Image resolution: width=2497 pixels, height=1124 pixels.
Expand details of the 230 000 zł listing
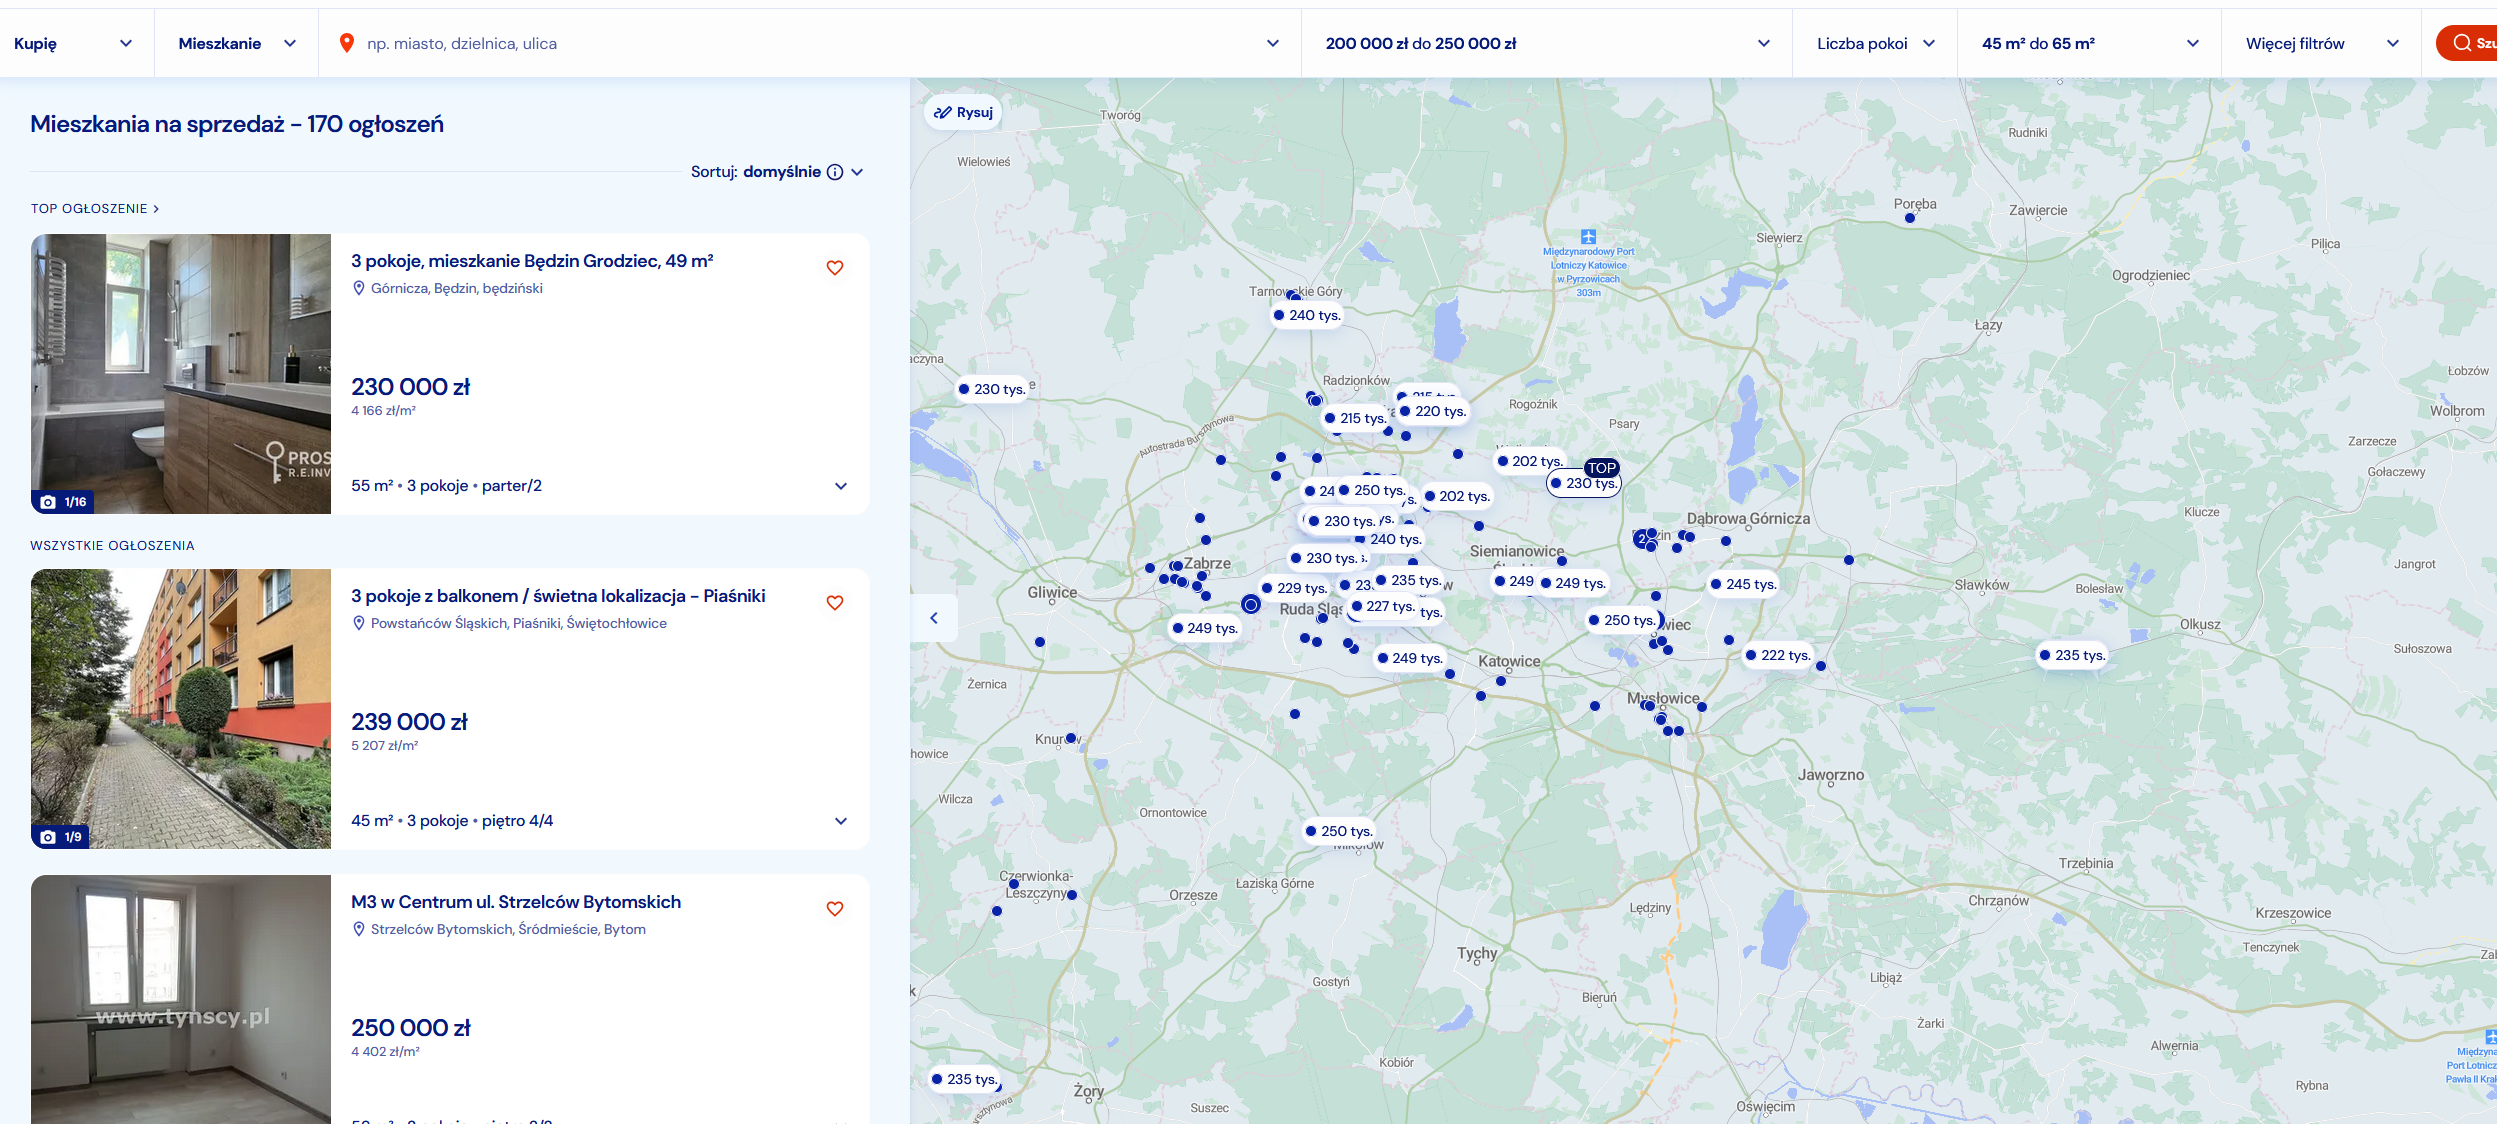click(x=841, y=486)
